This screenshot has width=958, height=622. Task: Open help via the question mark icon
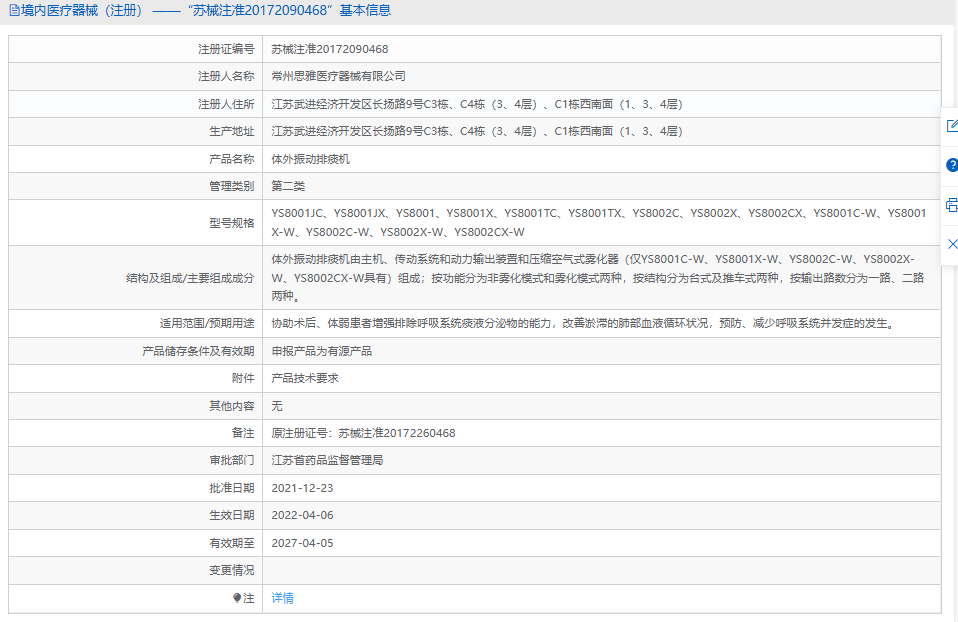[x=951, y=165]
